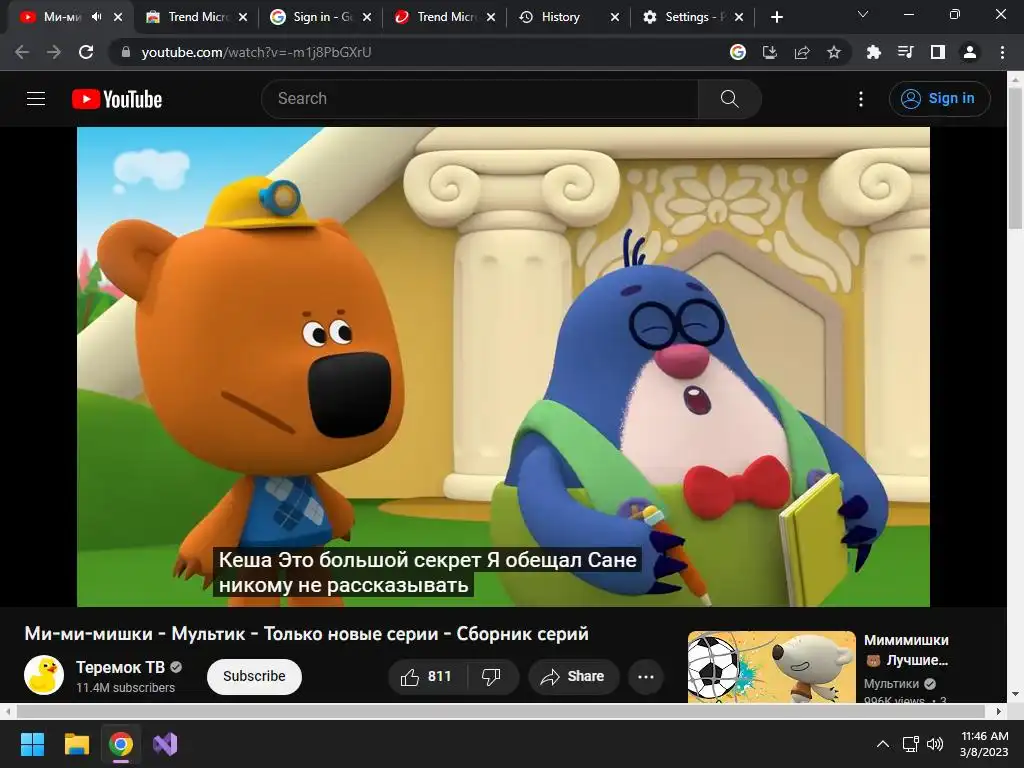The width and height of the screenshot is (1024, 768).
Task: Switch to the second Trend Micro tab
Action: pyautogui.click(x=444, y=17)
